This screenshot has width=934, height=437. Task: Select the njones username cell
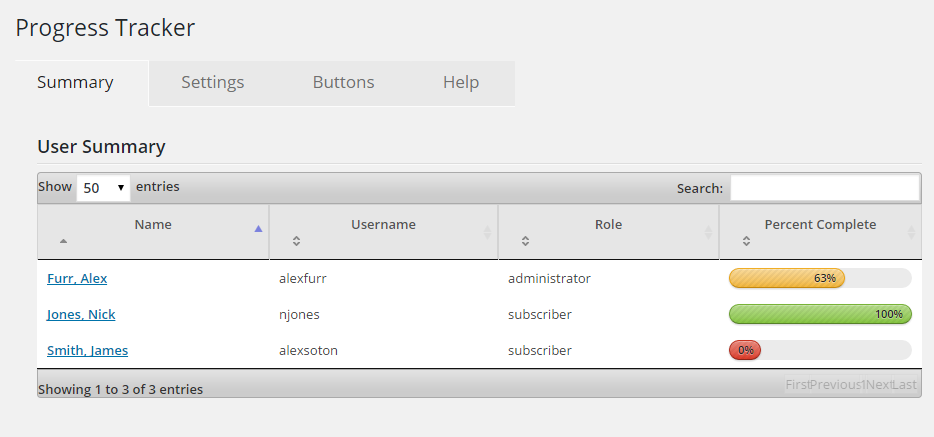pyautogui.click(x=299, y=314)
